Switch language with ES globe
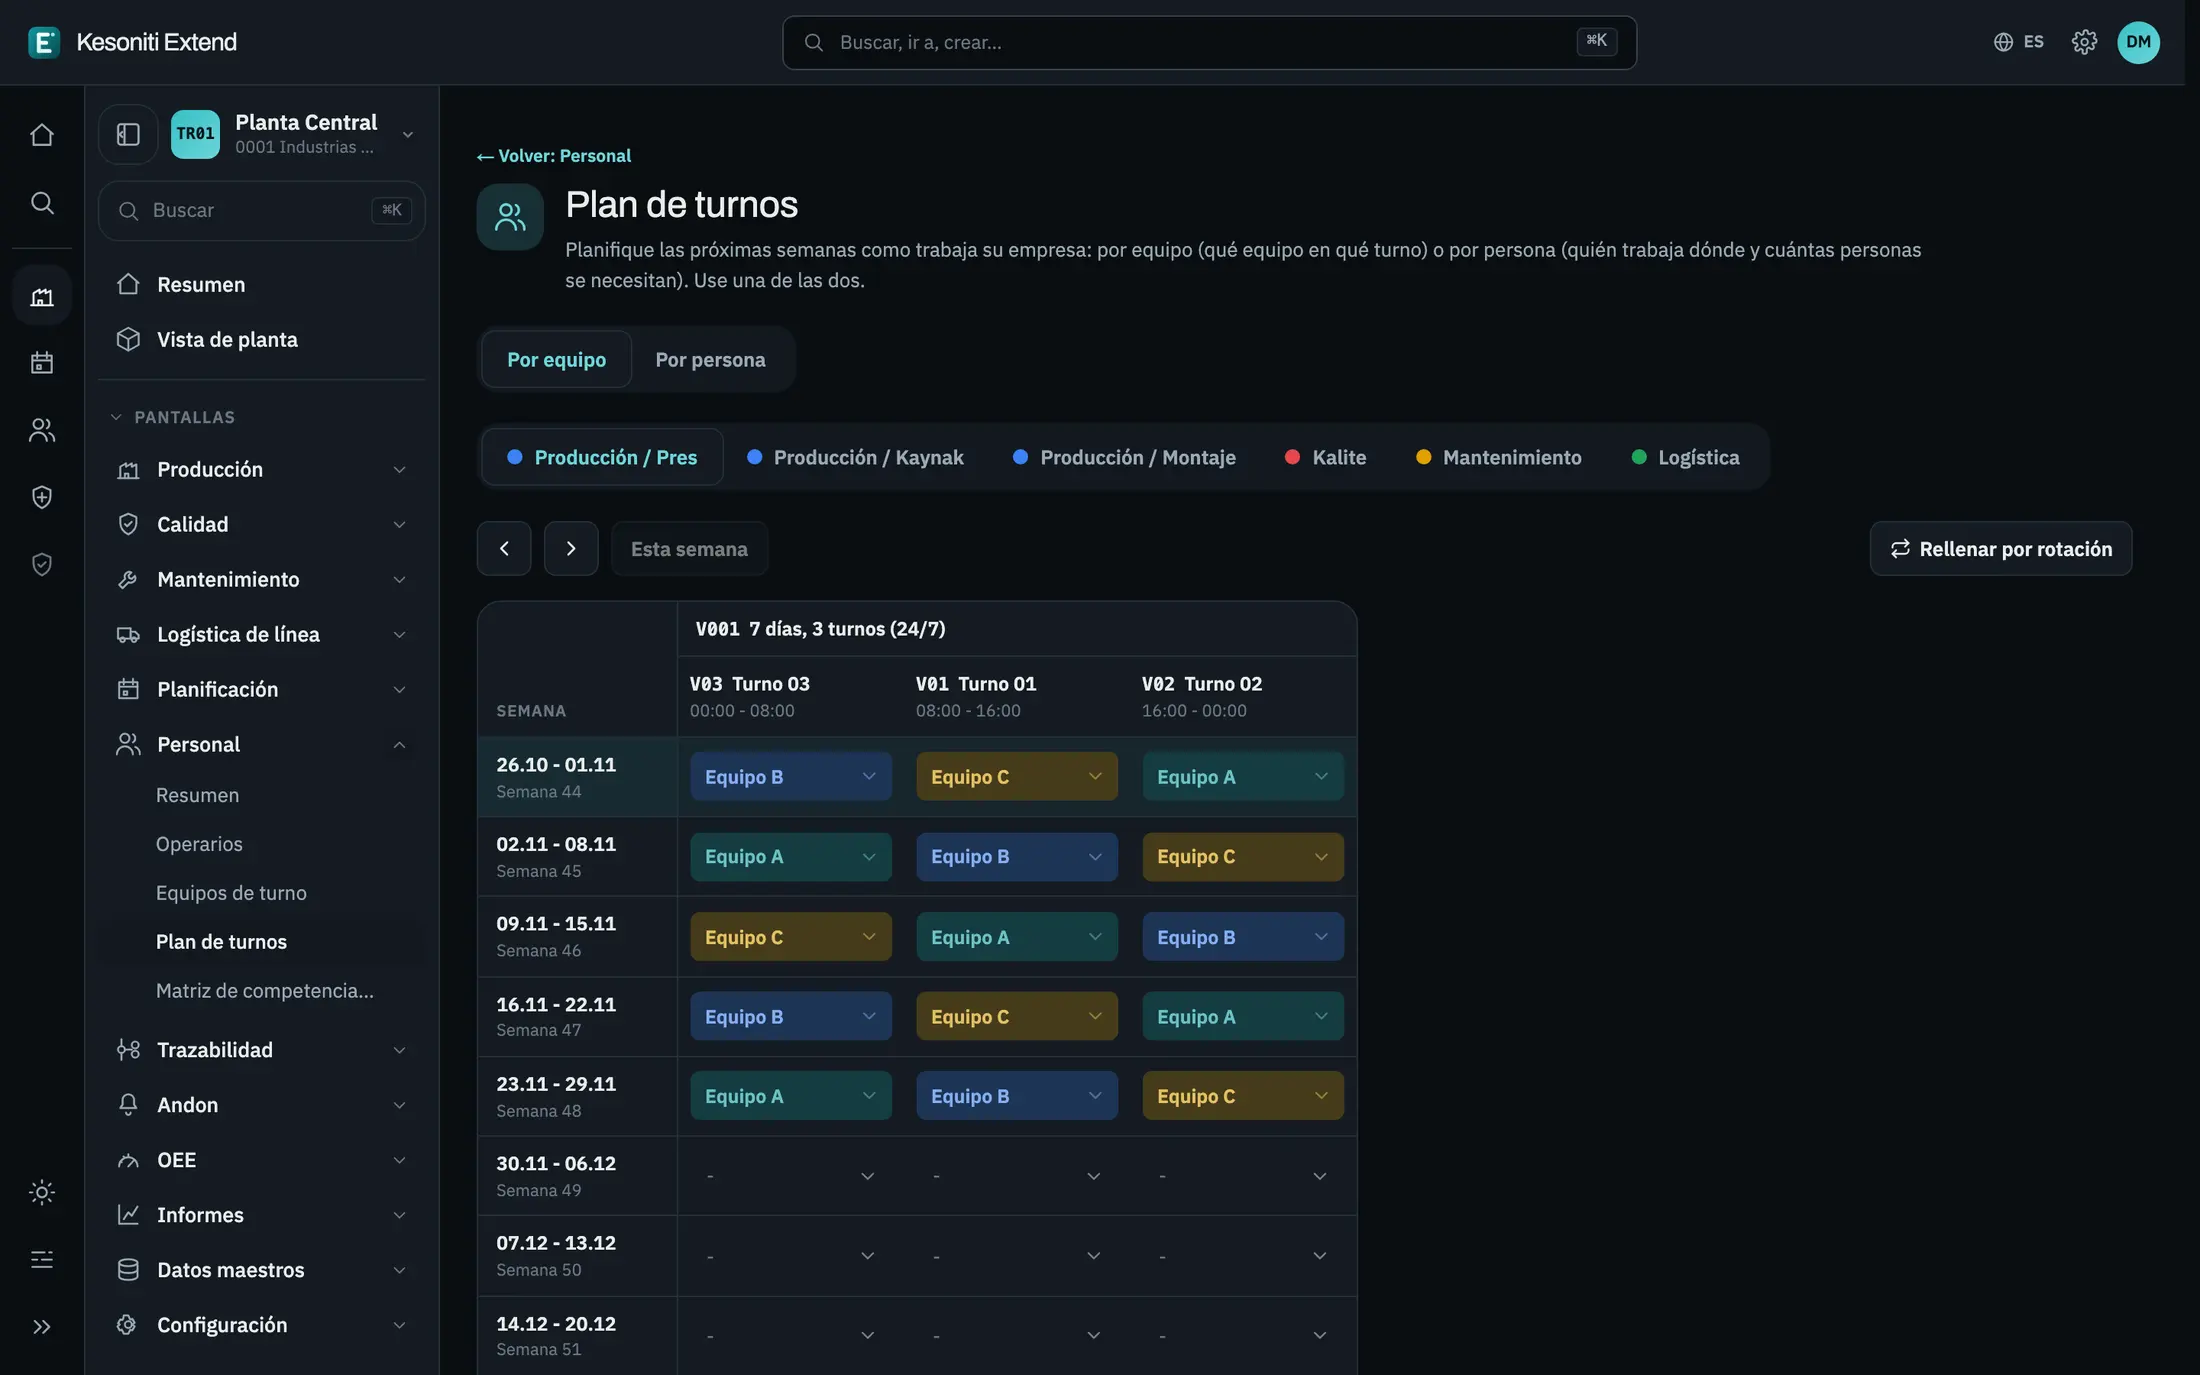Image resolution: width=2200 pixels, height=1375 pixels. pos(2018,42)
